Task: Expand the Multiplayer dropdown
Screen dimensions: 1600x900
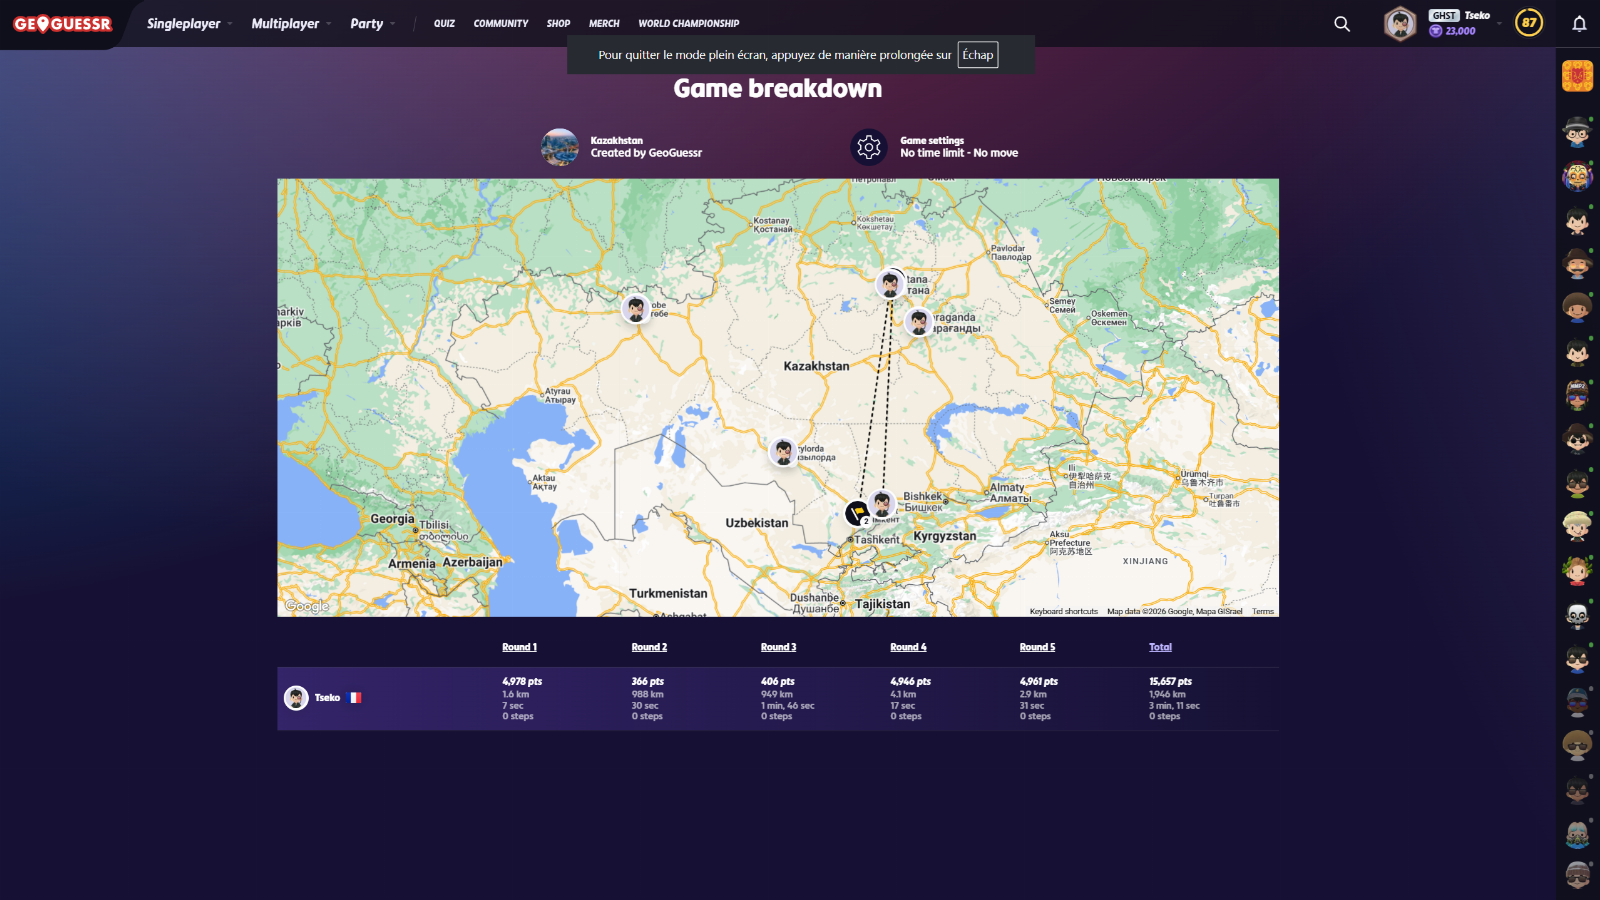Action: coord(291,24)
